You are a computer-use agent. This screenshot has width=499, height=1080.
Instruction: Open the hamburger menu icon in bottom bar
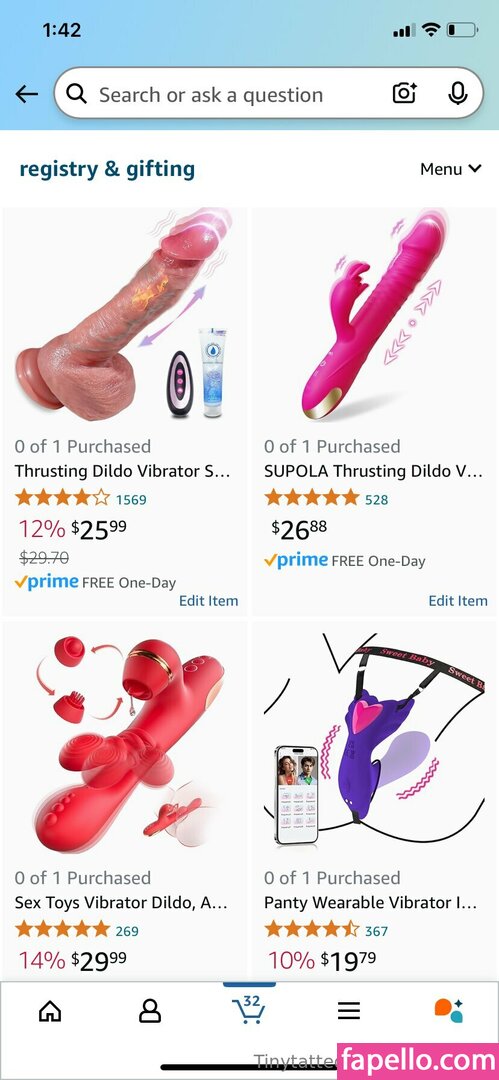point(349,1010)
